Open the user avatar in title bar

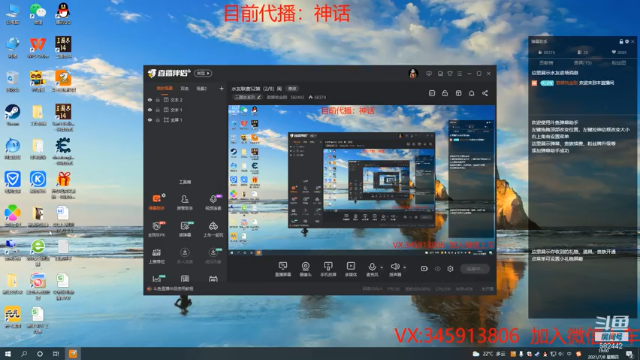413,73
